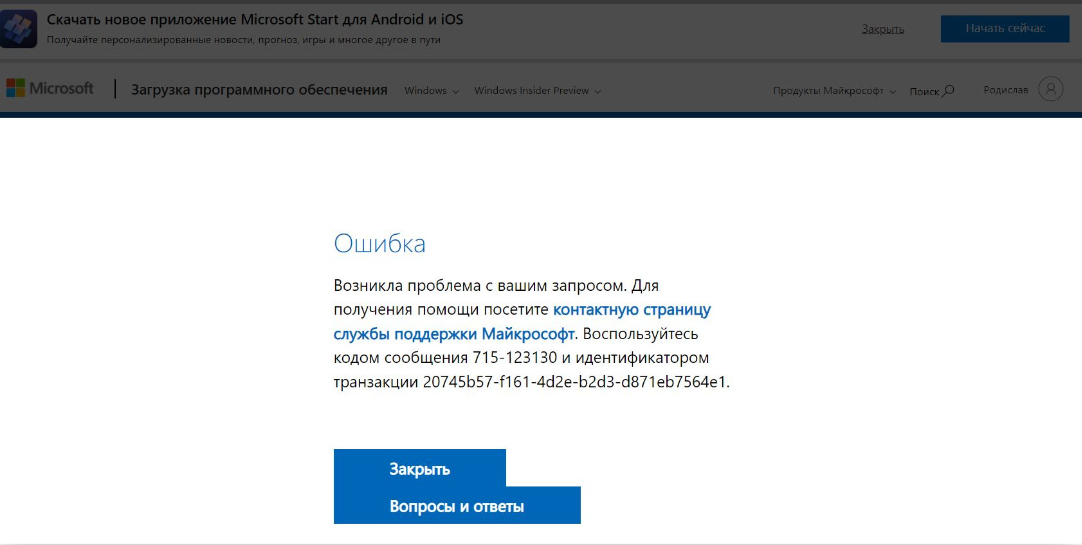This screenshot has width=1082, height=545.
Task: Click the Ошибка heading
Action: [x=379, y=244]
